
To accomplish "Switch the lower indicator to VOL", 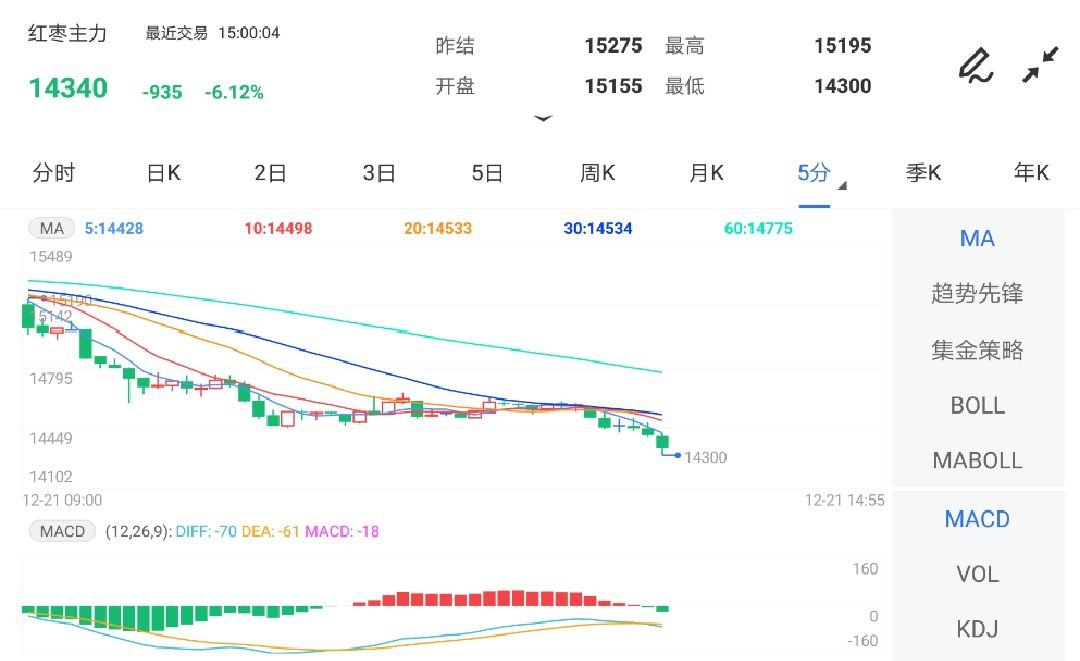I will click(x=977, y=574).
